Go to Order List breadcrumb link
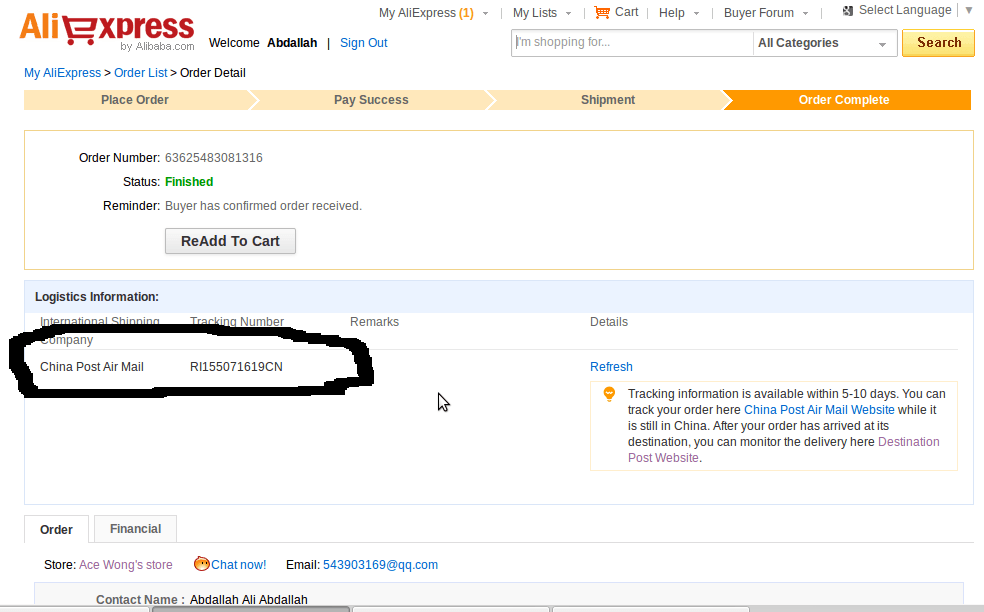984x612 pixels. (141, 73)
